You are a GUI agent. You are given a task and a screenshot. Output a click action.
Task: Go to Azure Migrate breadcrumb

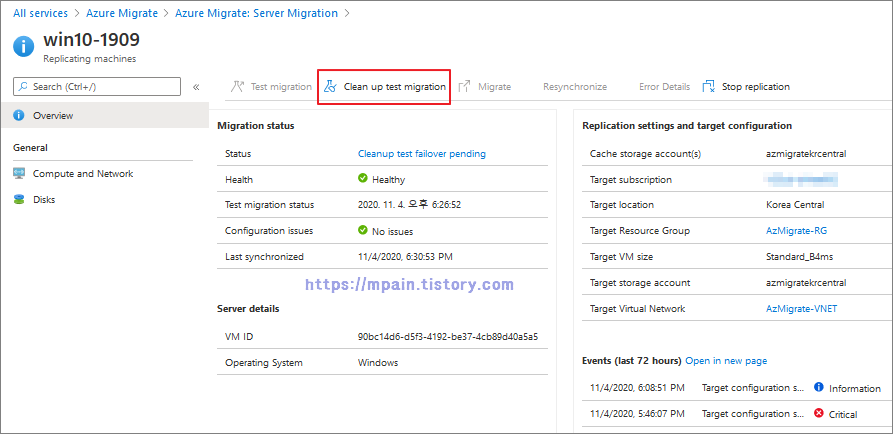(122, 13)
